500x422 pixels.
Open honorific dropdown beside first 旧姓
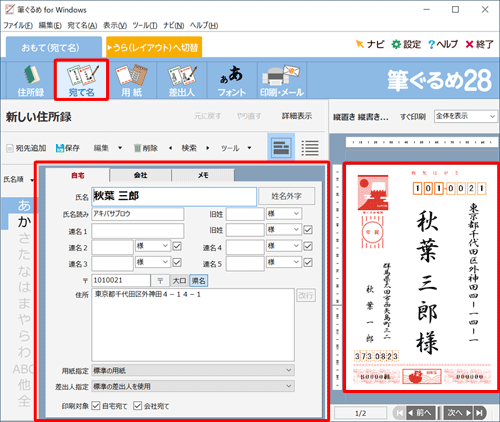point(284,213)
